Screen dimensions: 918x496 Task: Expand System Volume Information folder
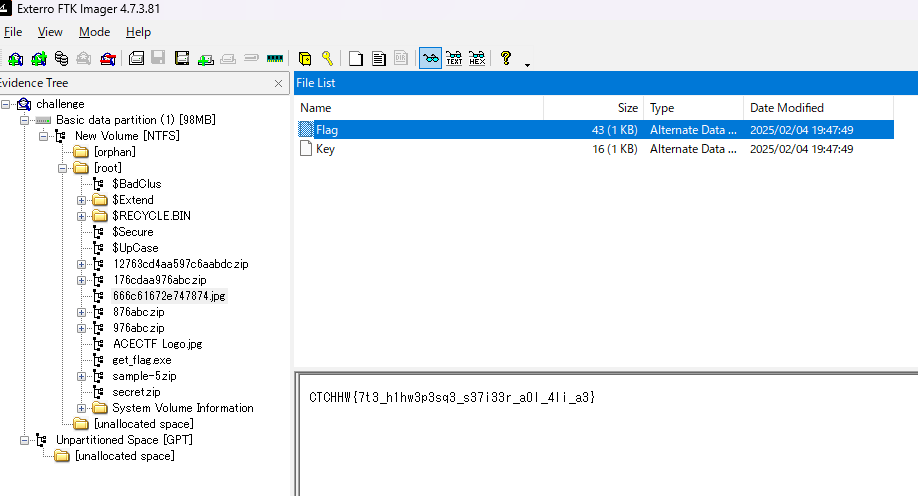point(81,408)
